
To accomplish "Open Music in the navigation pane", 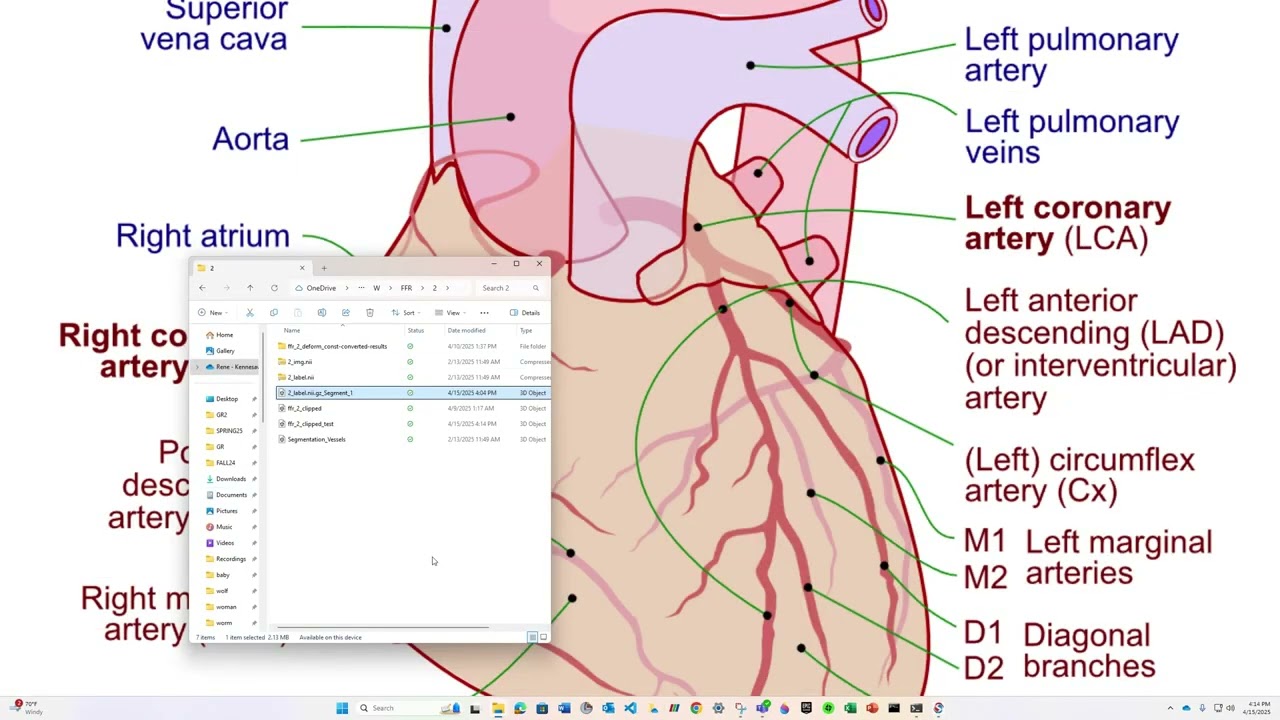I will tap(224, 527).
